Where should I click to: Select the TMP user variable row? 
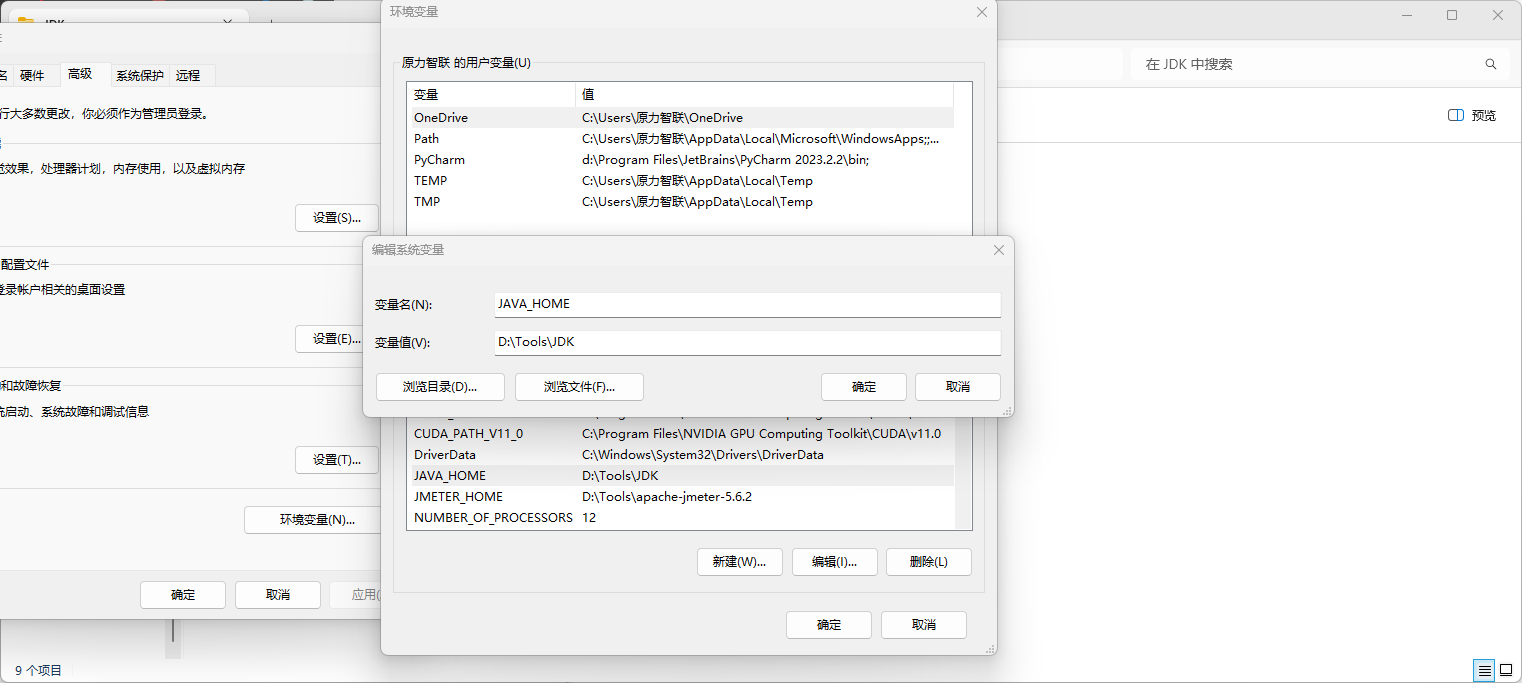pos(681,202)
